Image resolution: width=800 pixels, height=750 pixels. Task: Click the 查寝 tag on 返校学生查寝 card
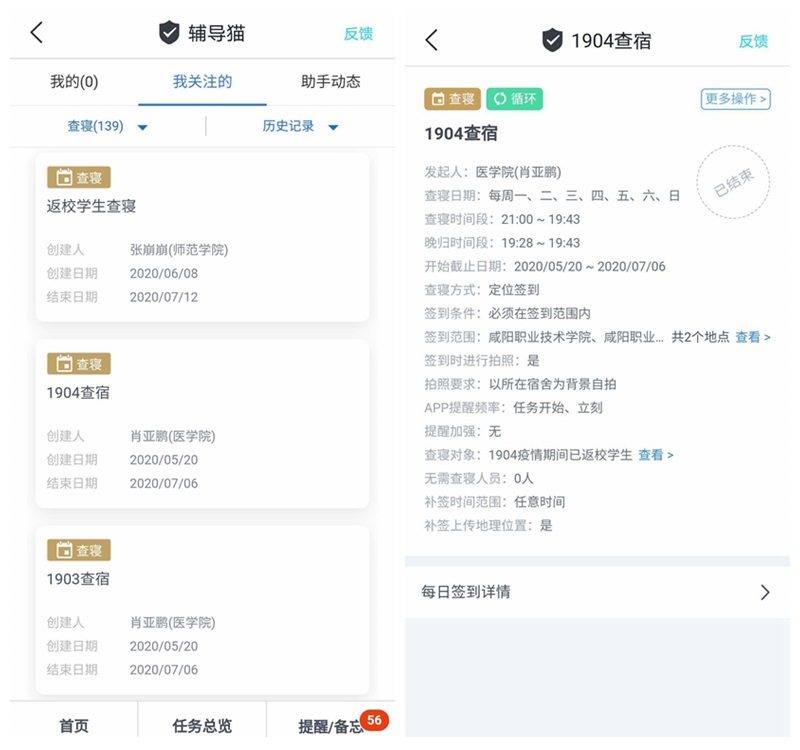point(79,178)
